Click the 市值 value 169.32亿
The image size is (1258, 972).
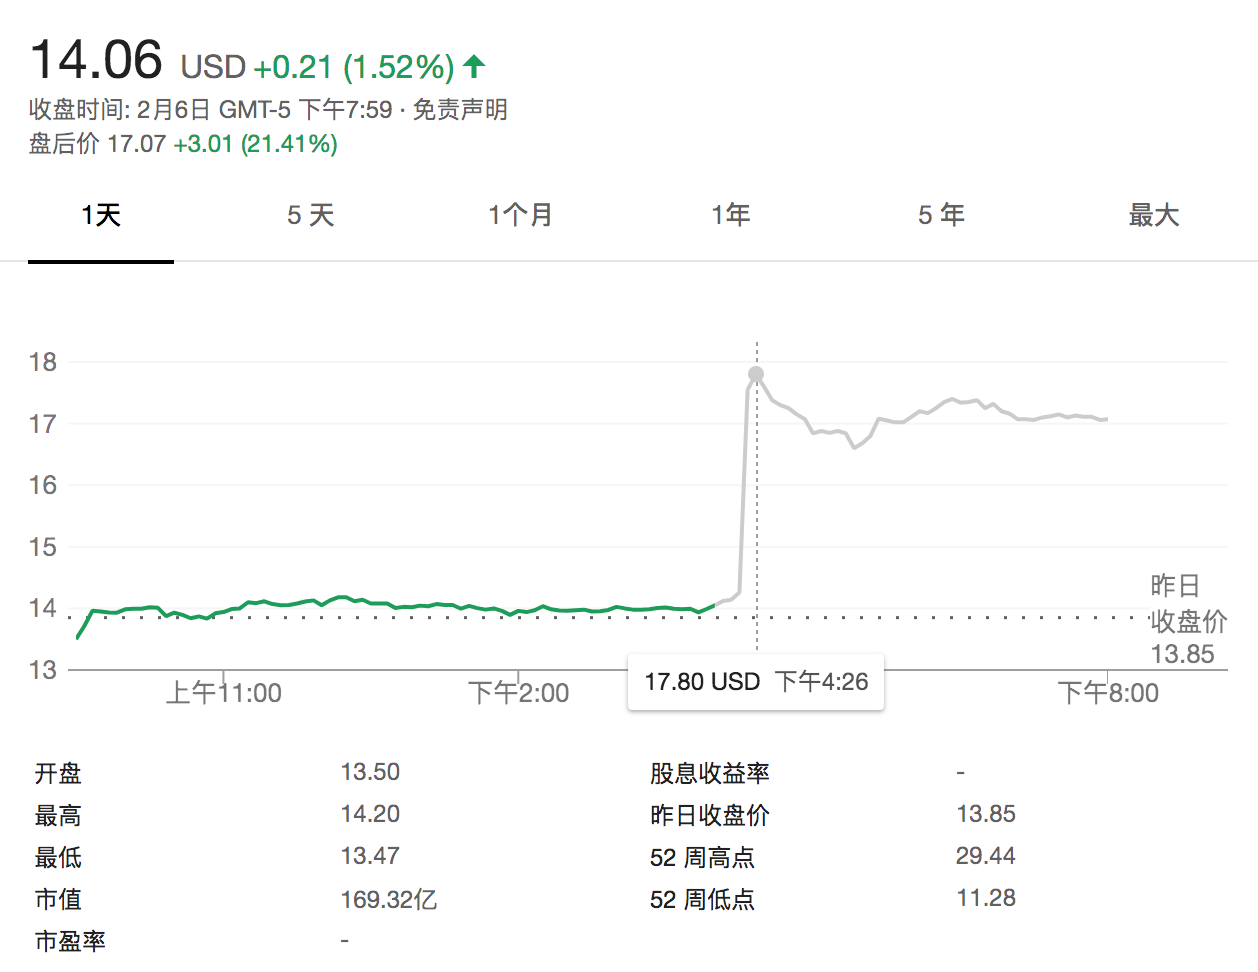pos(388,899)
